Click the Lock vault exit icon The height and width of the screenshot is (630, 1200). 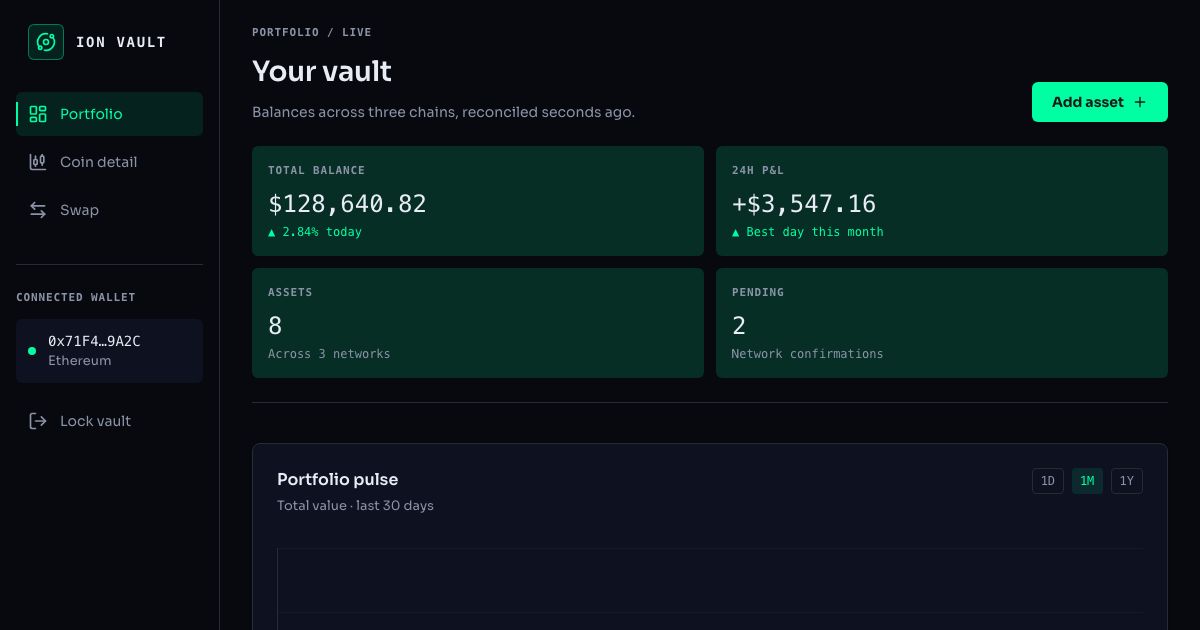tap(38, 421)
